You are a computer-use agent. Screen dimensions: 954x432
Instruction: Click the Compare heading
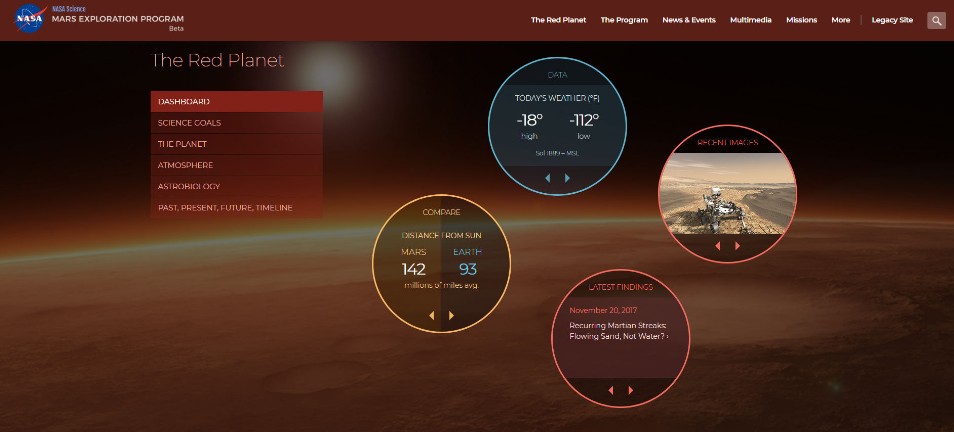[442, 212]
